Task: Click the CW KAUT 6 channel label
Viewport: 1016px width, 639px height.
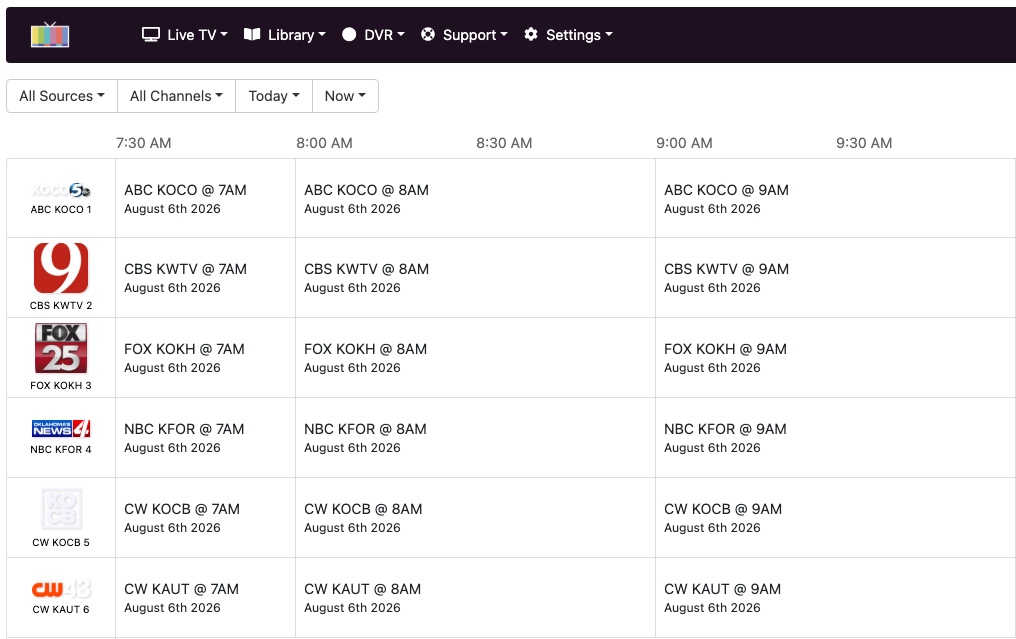Action: point(61,609)
